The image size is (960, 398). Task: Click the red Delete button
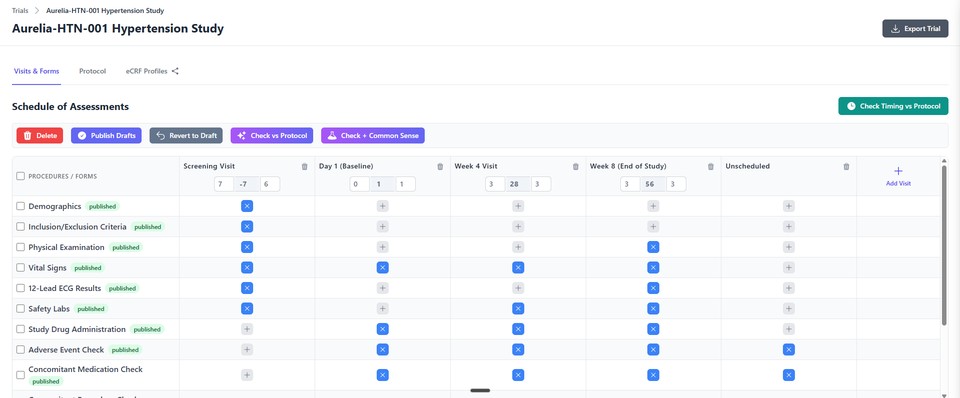click(40, 135)
